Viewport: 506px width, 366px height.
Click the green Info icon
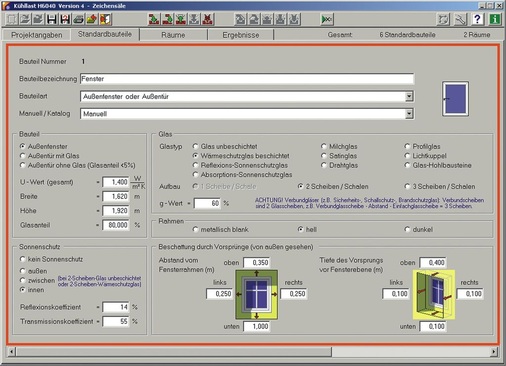(x=495, y=19)
